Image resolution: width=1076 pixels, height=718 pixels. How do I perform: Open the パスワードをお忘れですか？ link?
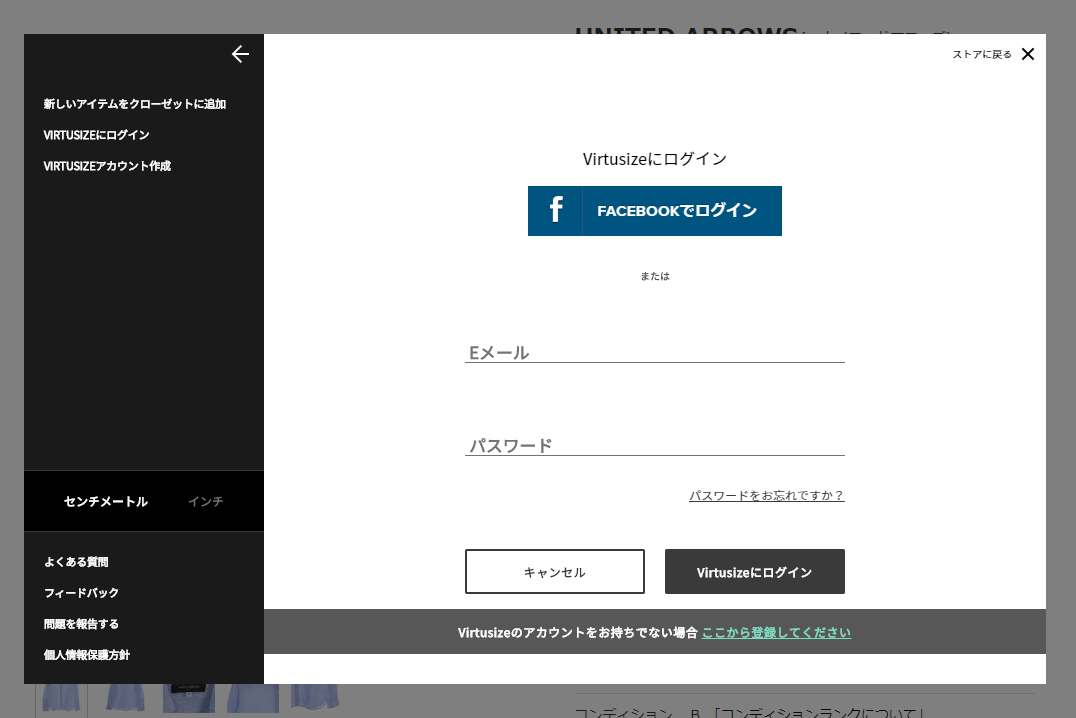(767, 495)
